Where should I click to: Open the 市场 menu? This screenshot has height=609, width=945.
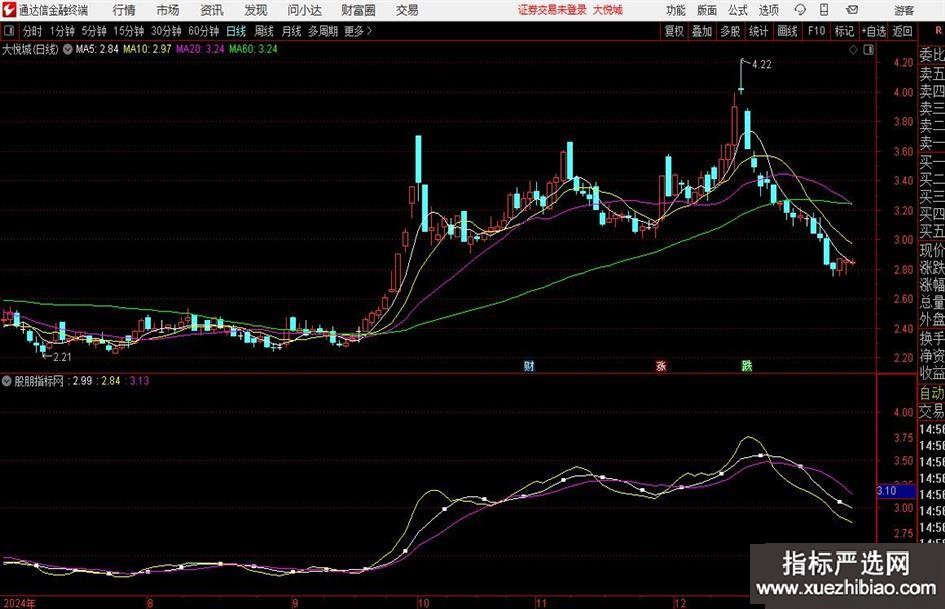point(168,10)
